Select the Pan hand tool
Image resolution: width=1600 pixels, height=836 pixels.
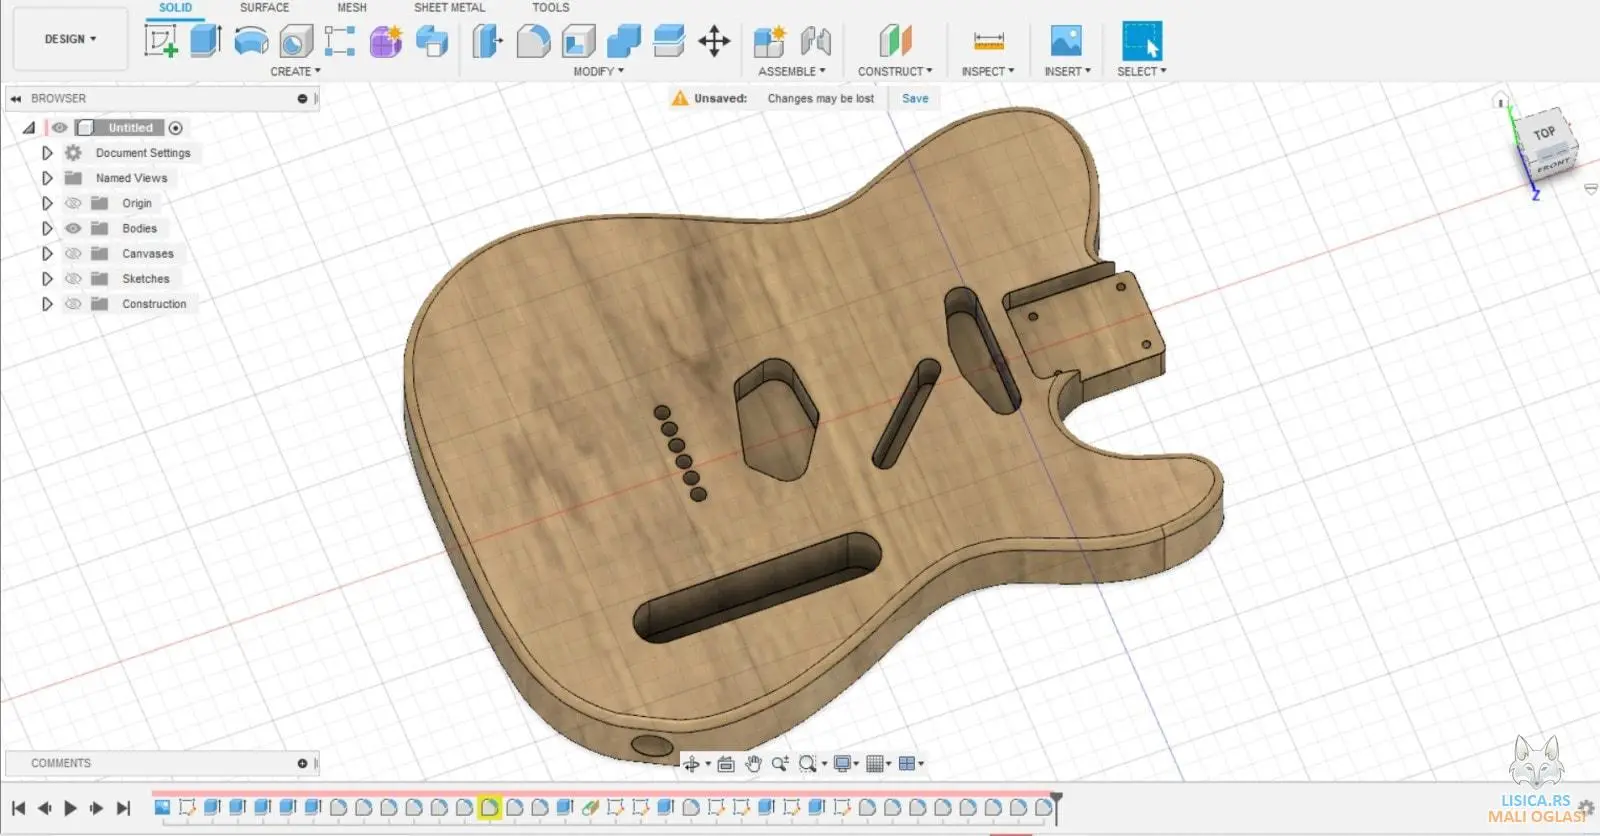coord(753,764)
